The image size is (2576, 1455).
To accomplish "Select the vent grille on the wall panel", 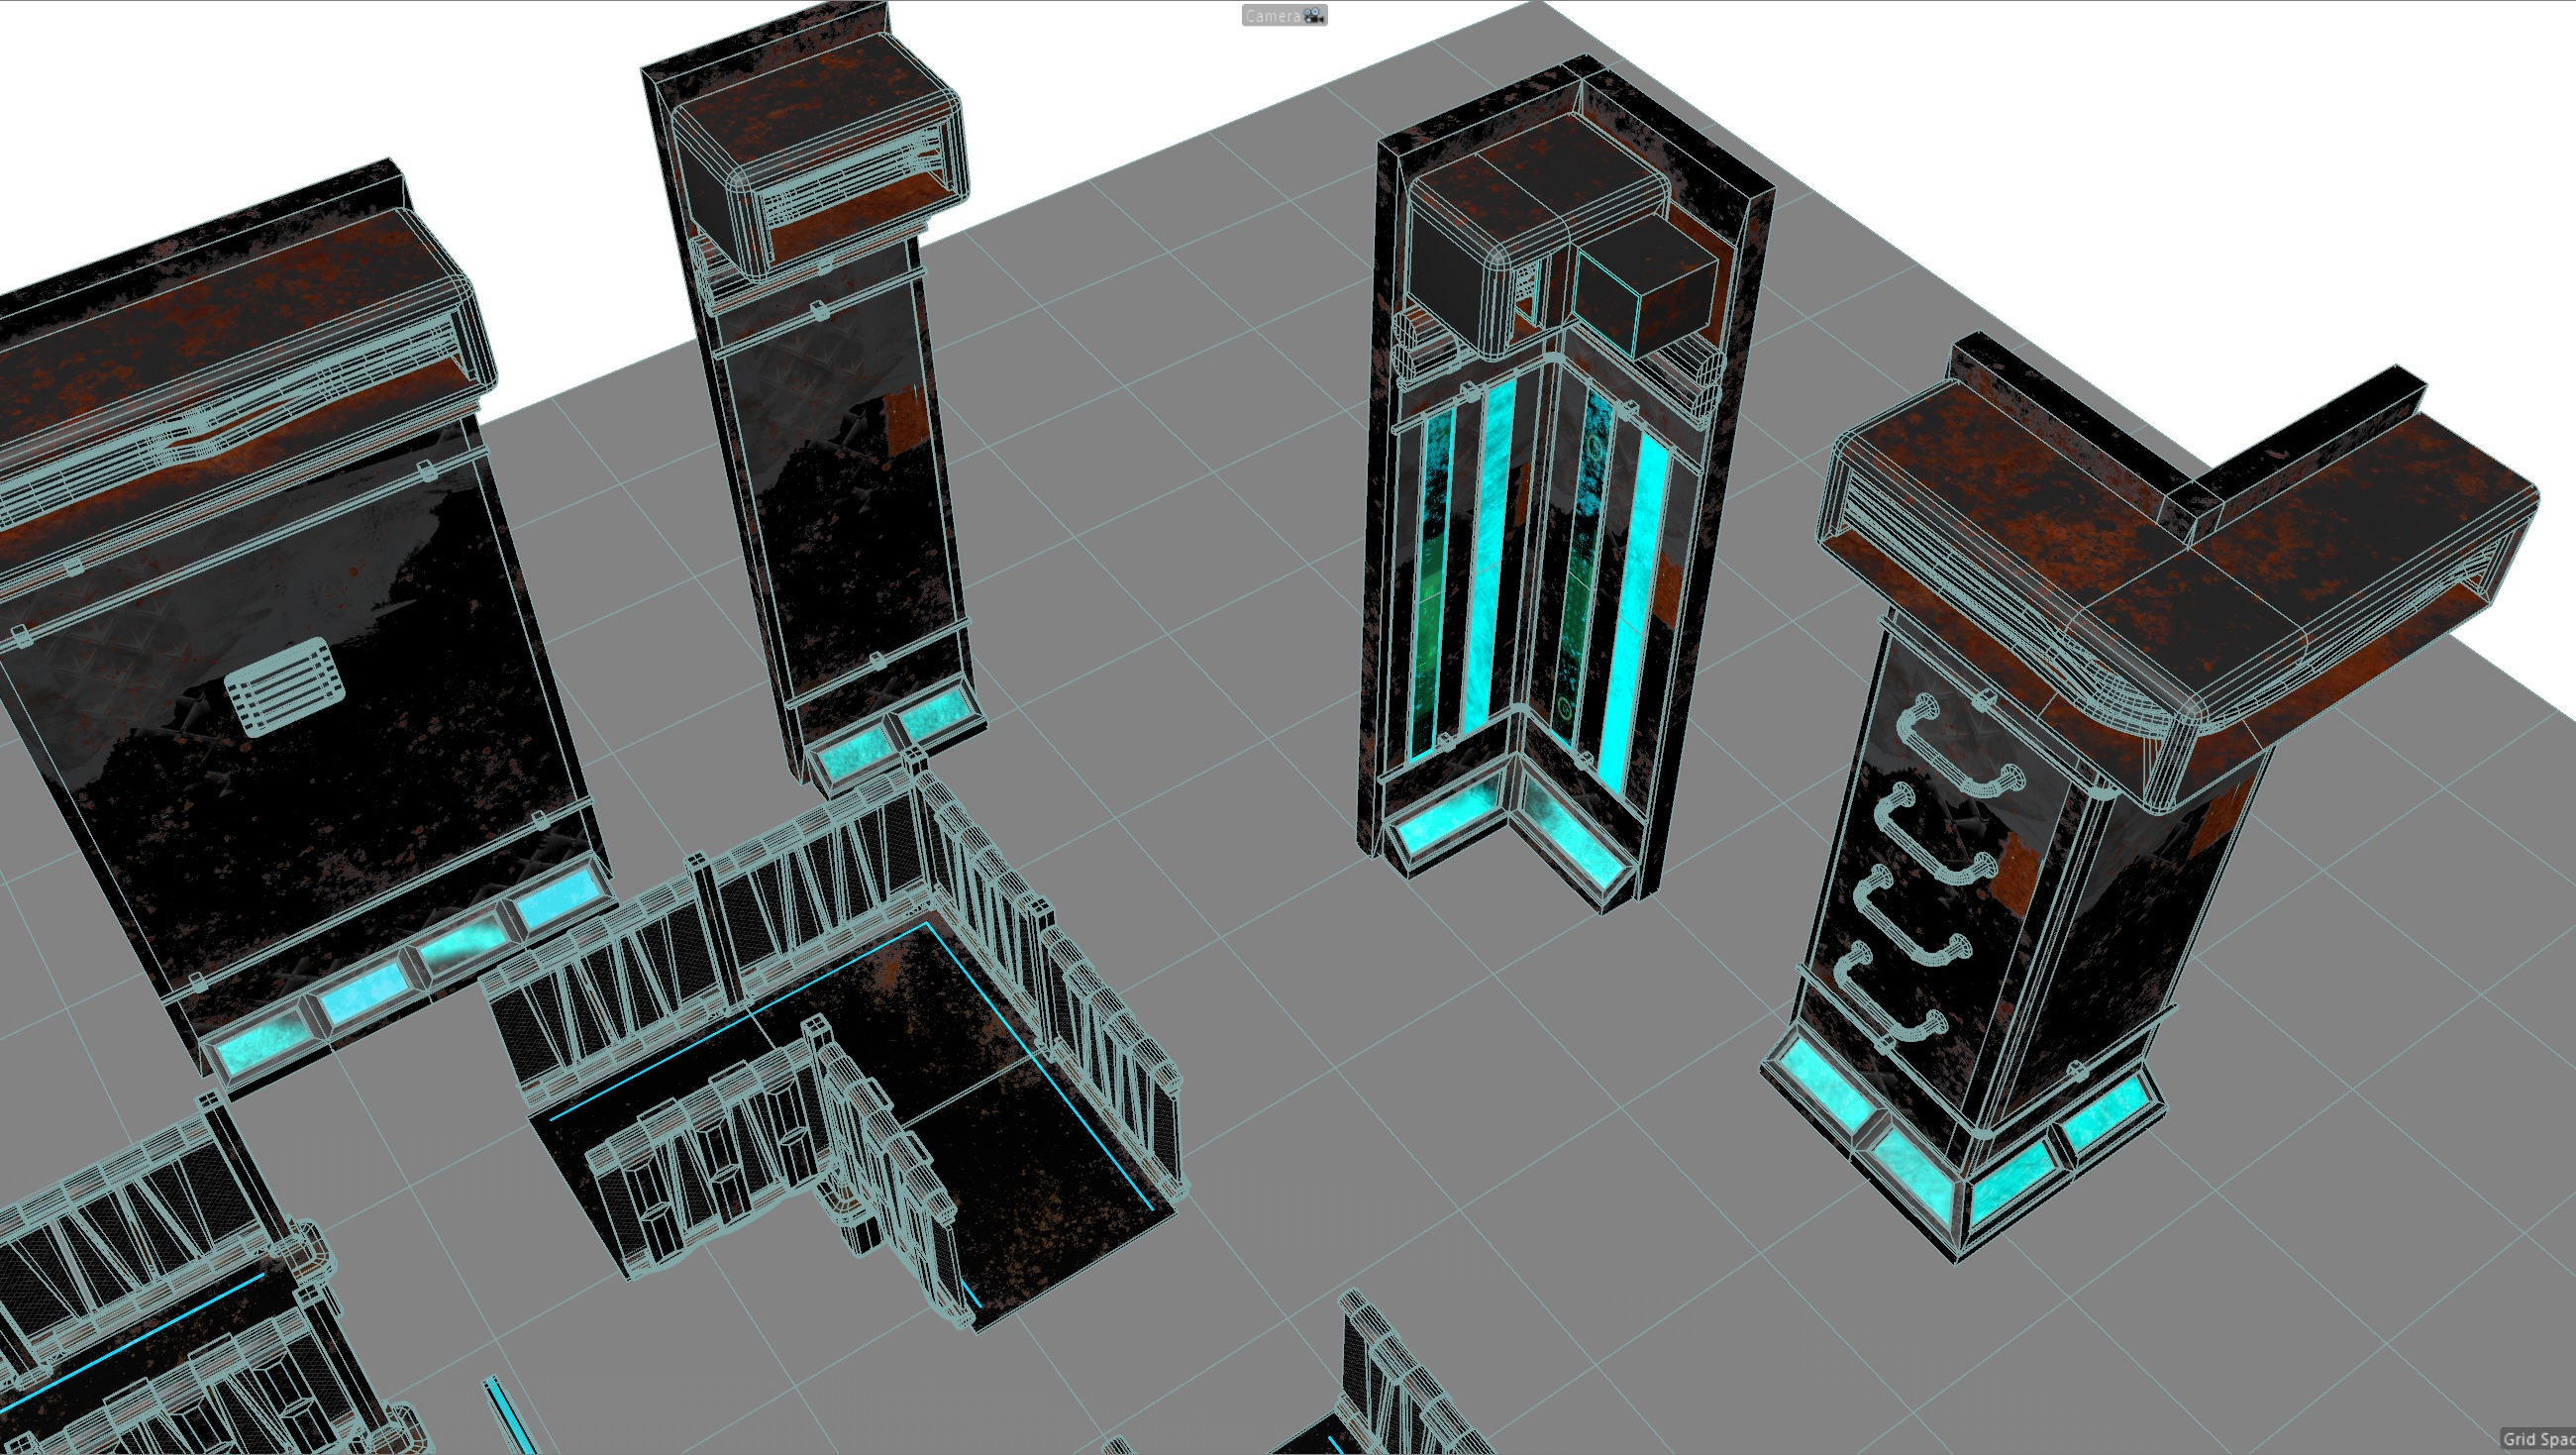I will 287,686.
